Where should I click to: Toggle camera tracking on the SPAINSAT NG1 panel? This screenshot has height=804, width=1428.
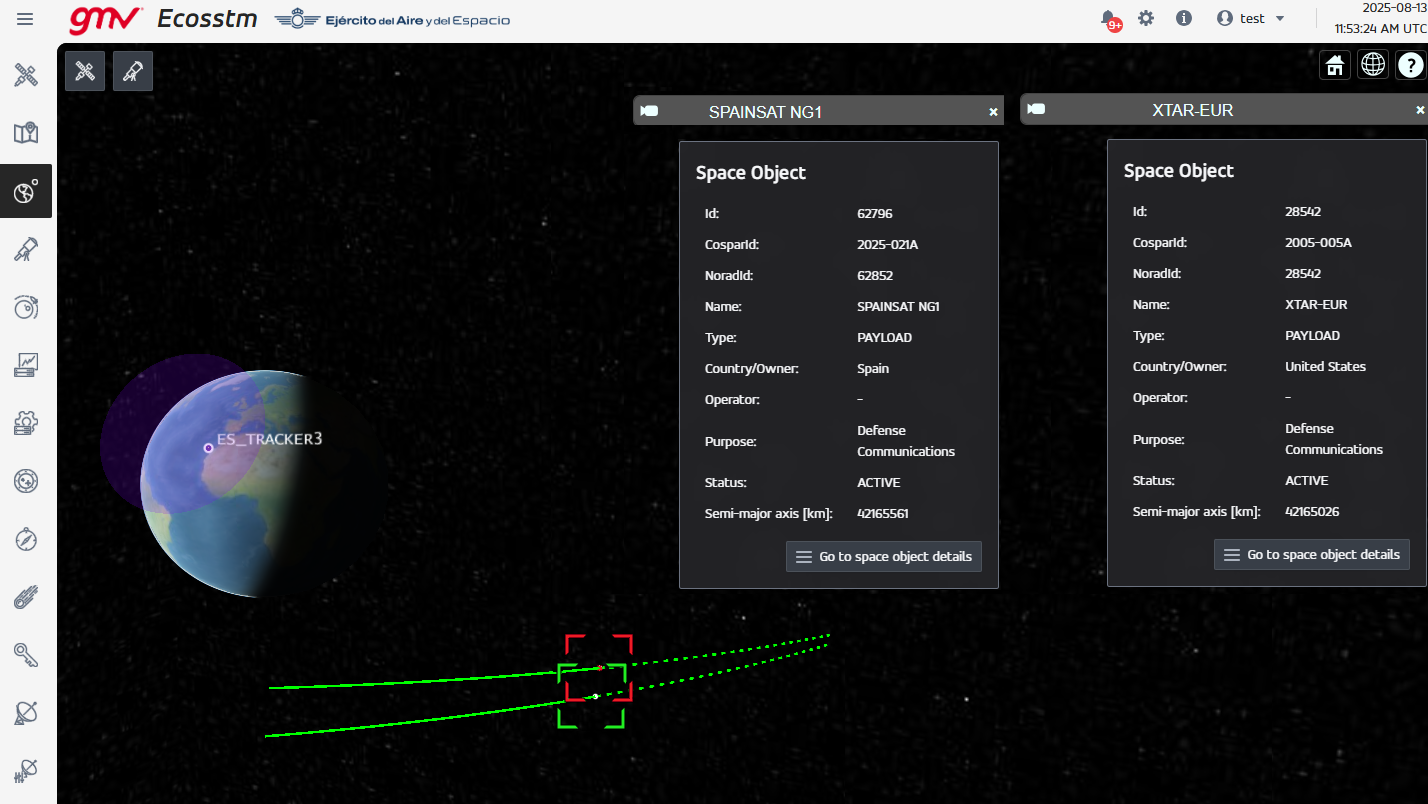point(649,111)
